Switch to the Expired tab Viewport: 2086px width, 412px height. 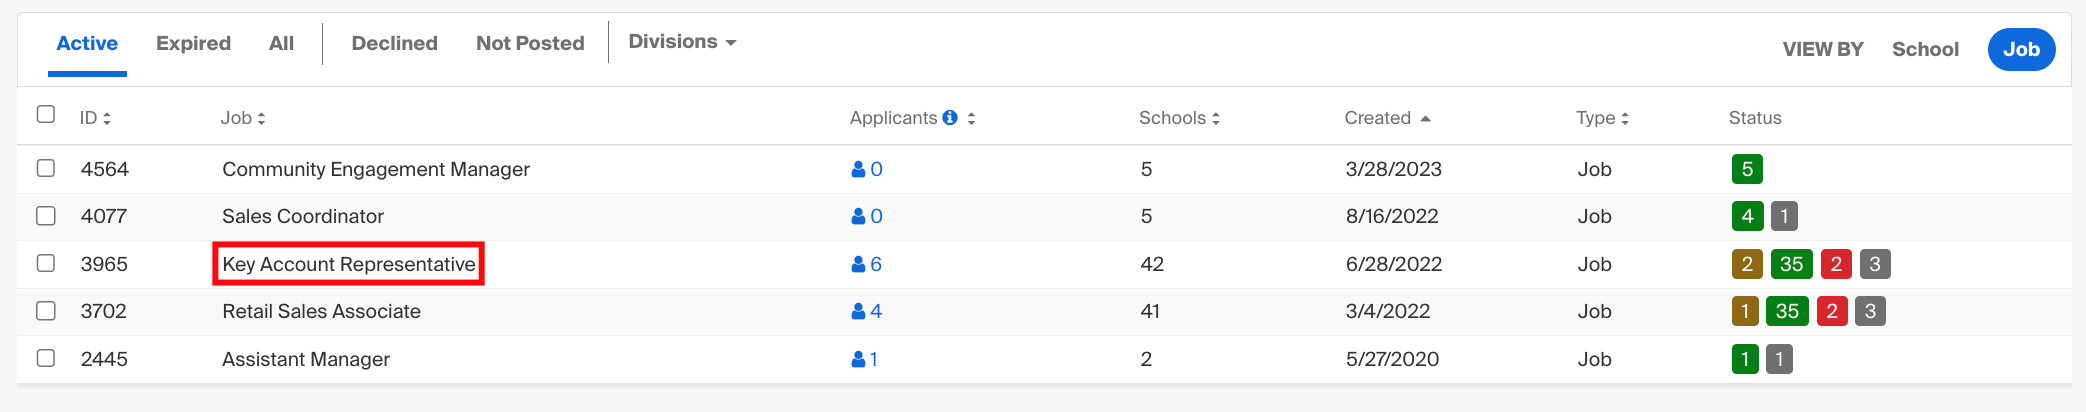tap(193, 43)
